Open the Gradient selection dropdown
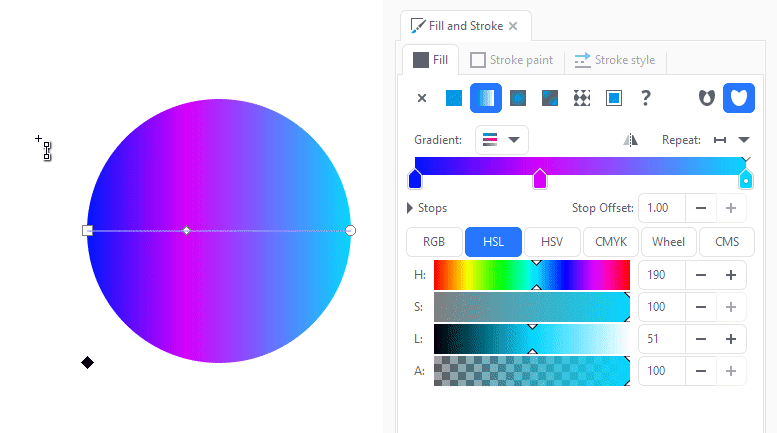Image resolution: width=777 pixels, height=433 pixels. 501,140
